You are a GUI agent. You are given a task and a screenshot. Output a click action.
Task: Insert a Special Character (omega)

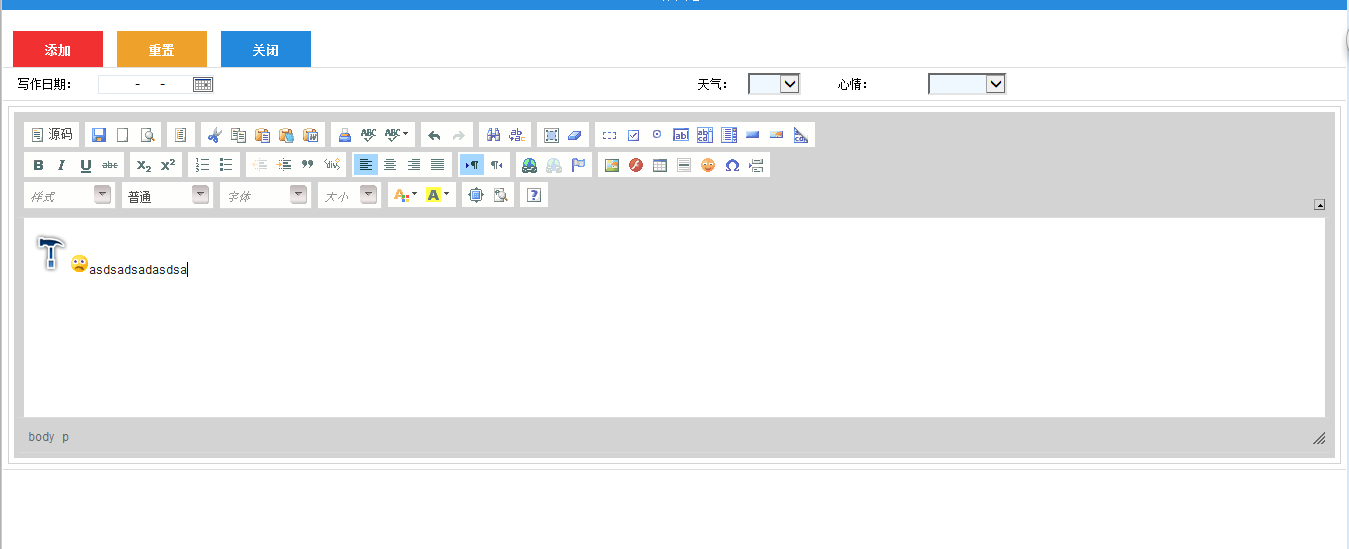732,165
